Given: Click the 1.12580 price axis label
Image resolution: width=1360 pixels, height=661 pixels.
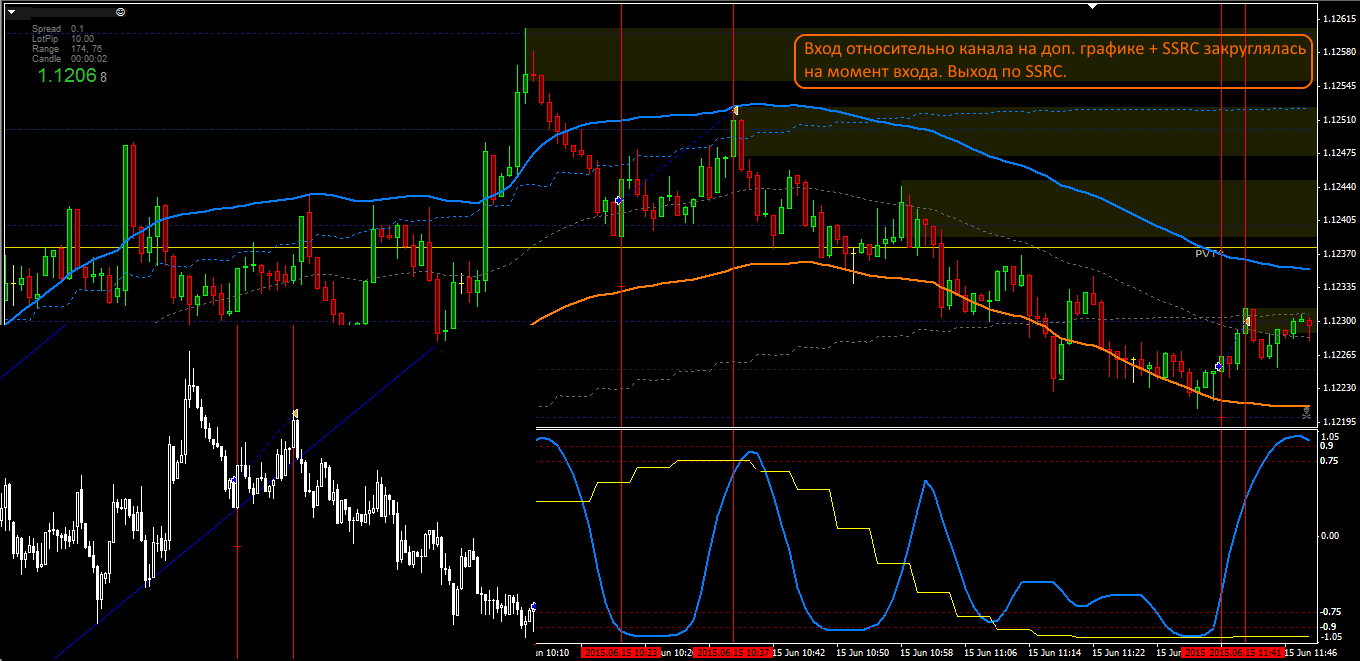Looking at the screenshot, I should 1338,51.
